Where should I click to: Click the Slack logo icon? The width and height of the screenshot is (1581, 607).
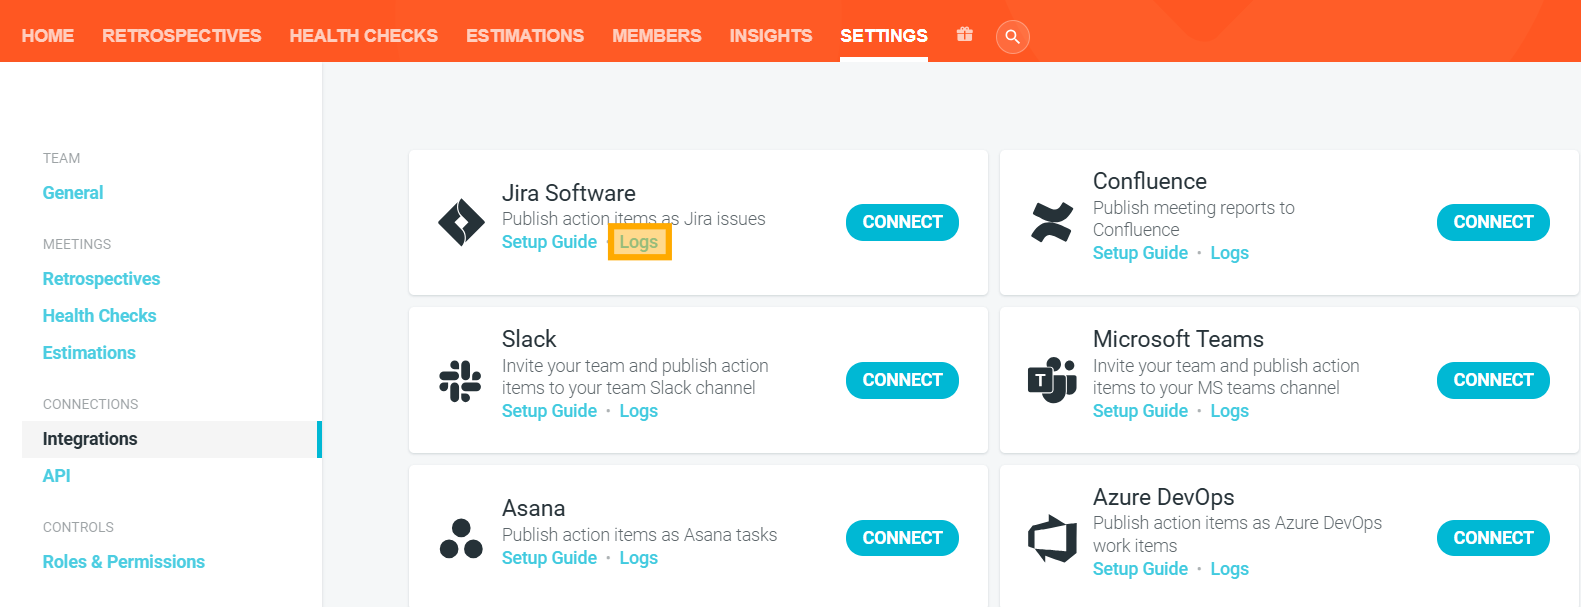460,381
